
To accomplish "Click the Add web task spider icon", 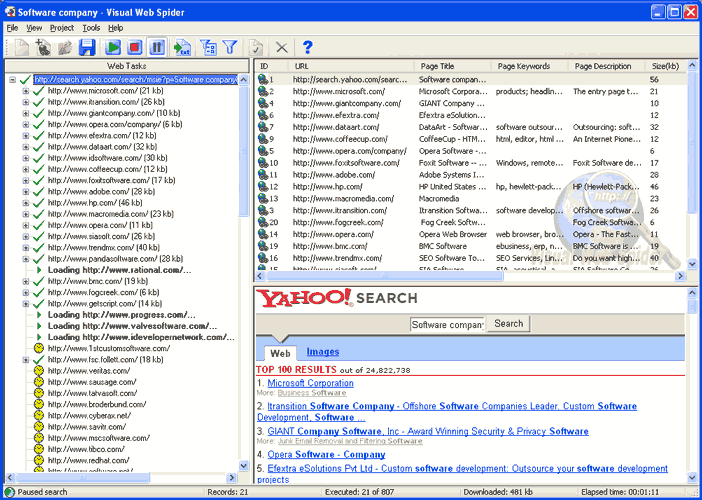I will point(43,47).
